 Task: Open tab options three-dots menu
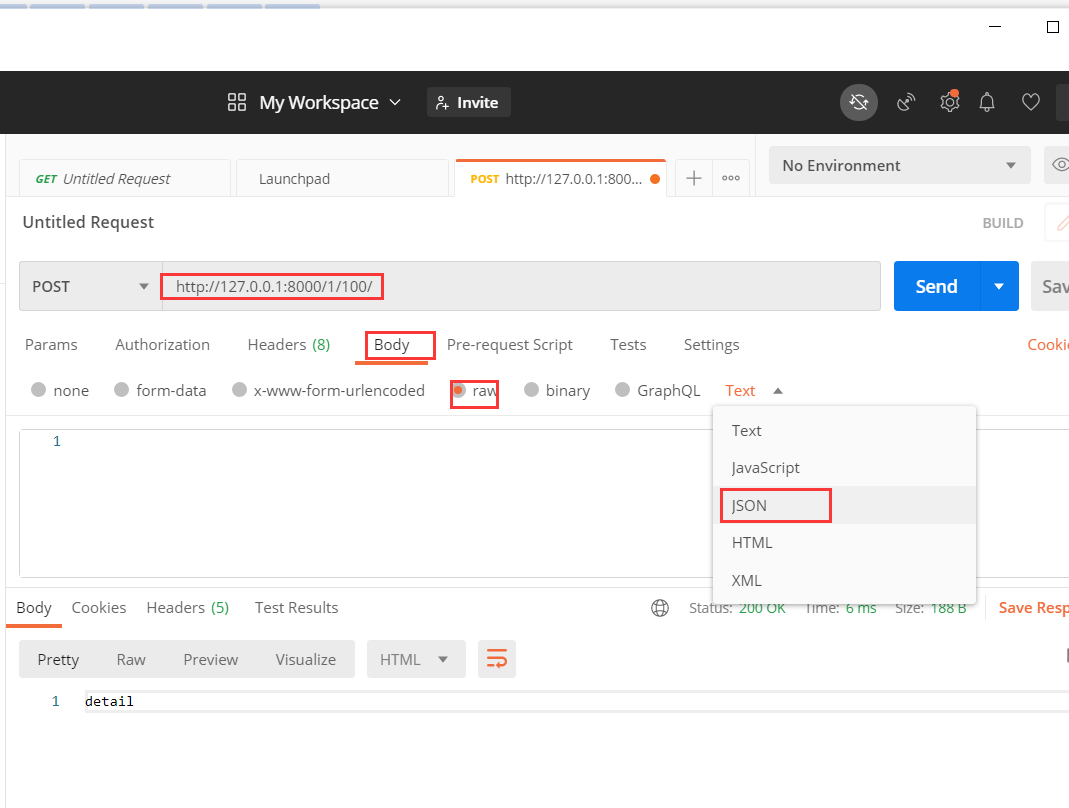[731, 179]
